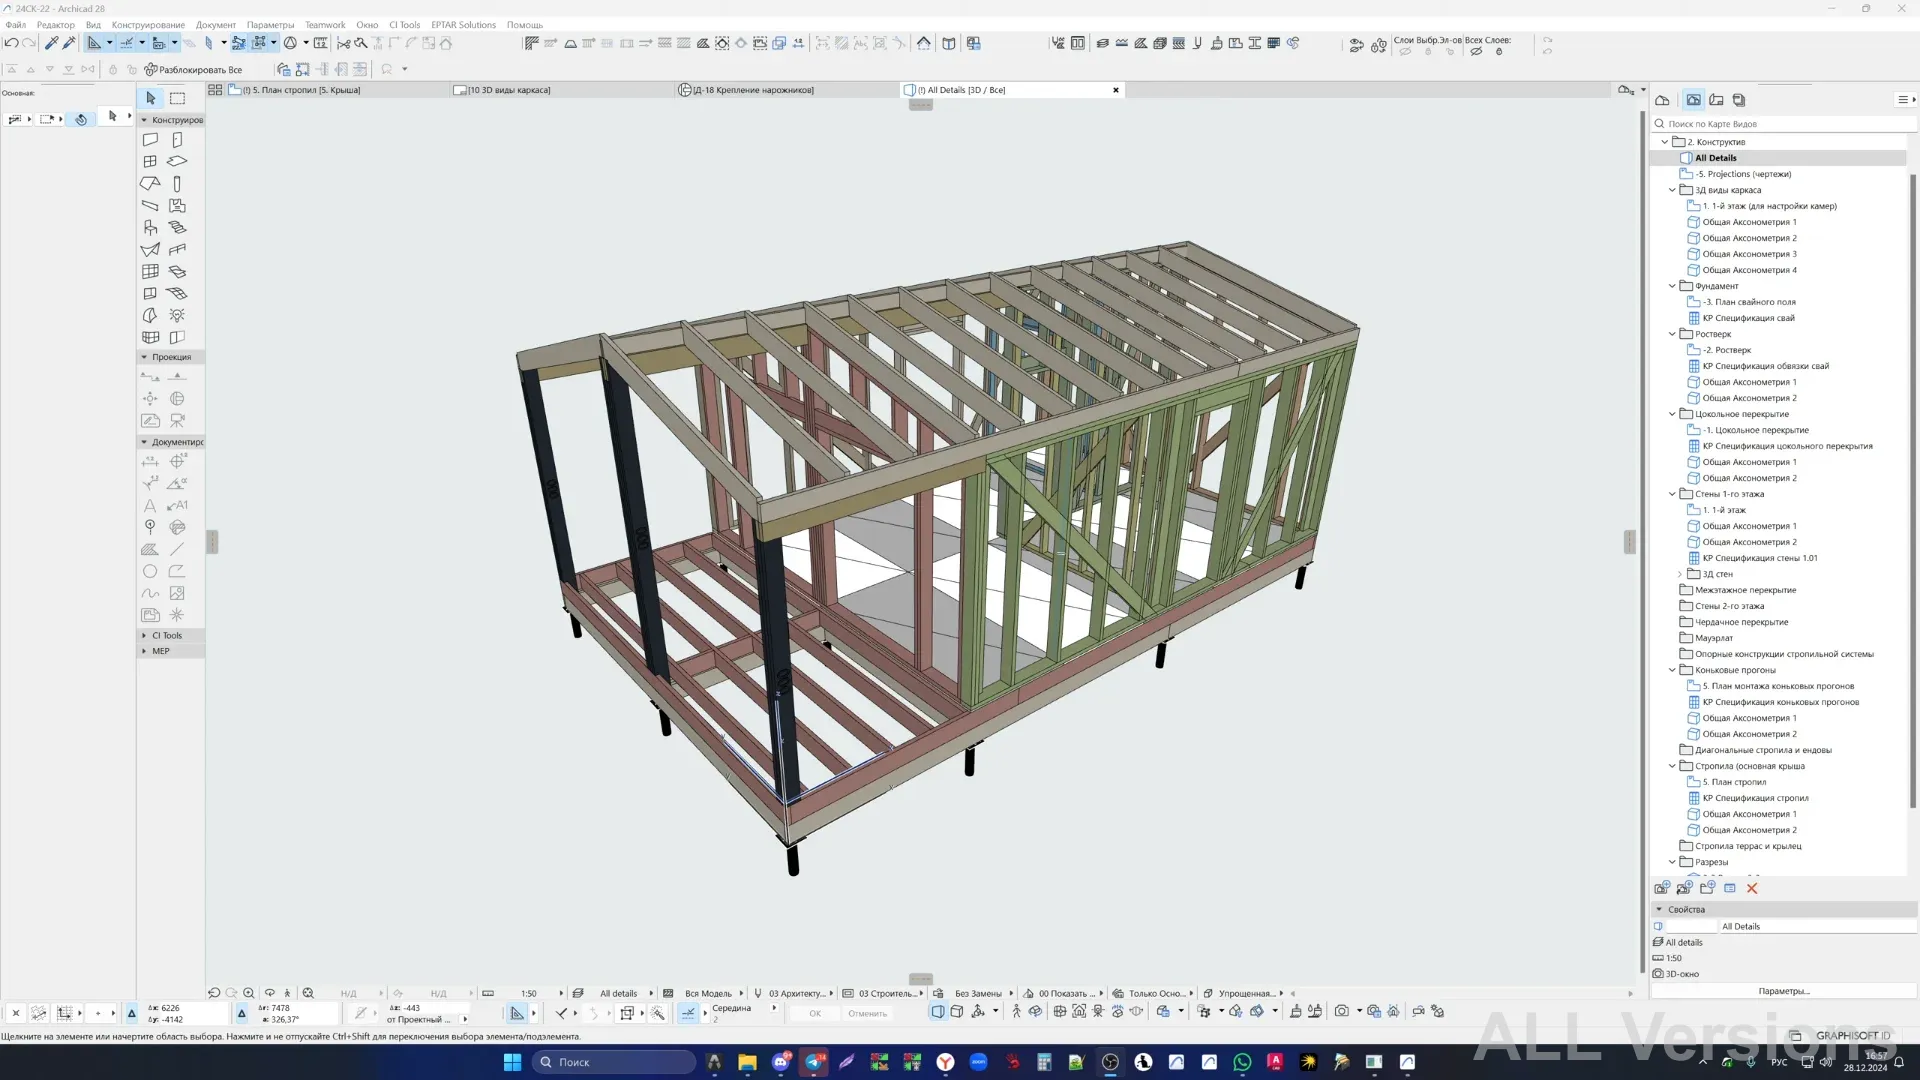Image resolution: width=1920 pixels, height=1080 pixels.
Task: Select Общая Аксонометрия 3 view
Action: coord(1749,254)
